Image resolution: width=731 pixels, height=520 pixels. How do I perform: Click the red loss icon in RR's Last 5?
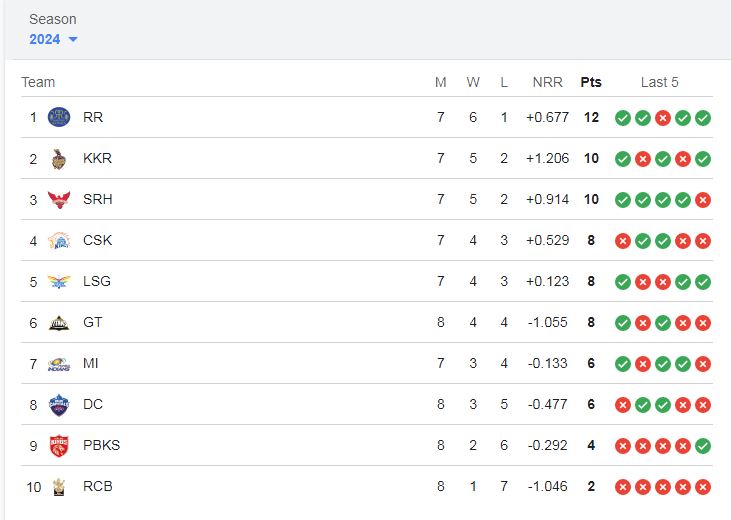(x=662, y=118)
